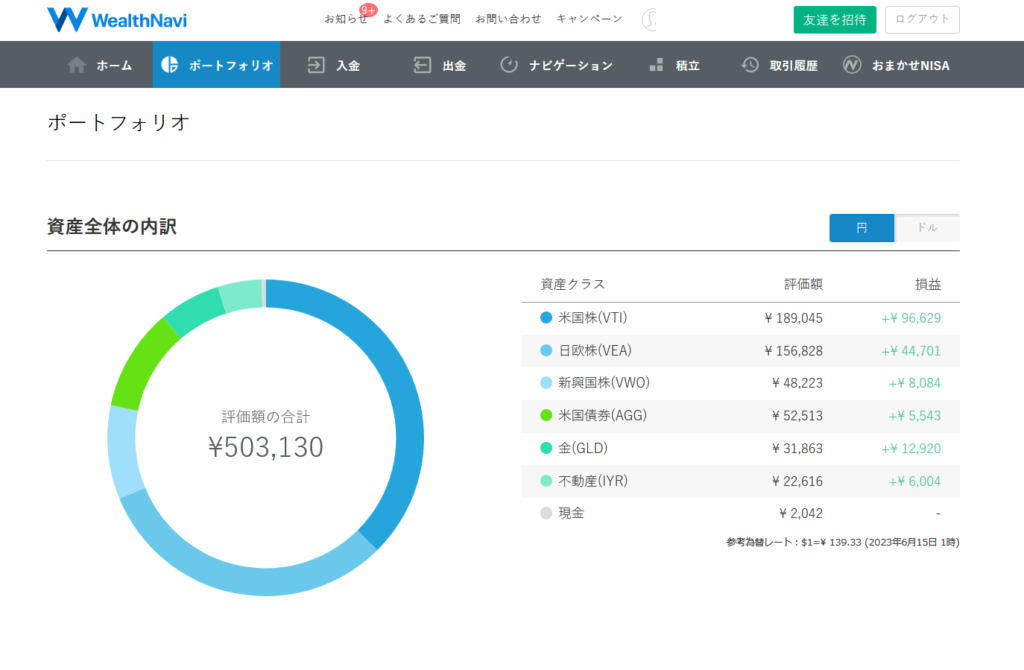This screenshot has height=670, width=1024.
Task: Open the おまかせNISA menu label
Action: (911, 65)
